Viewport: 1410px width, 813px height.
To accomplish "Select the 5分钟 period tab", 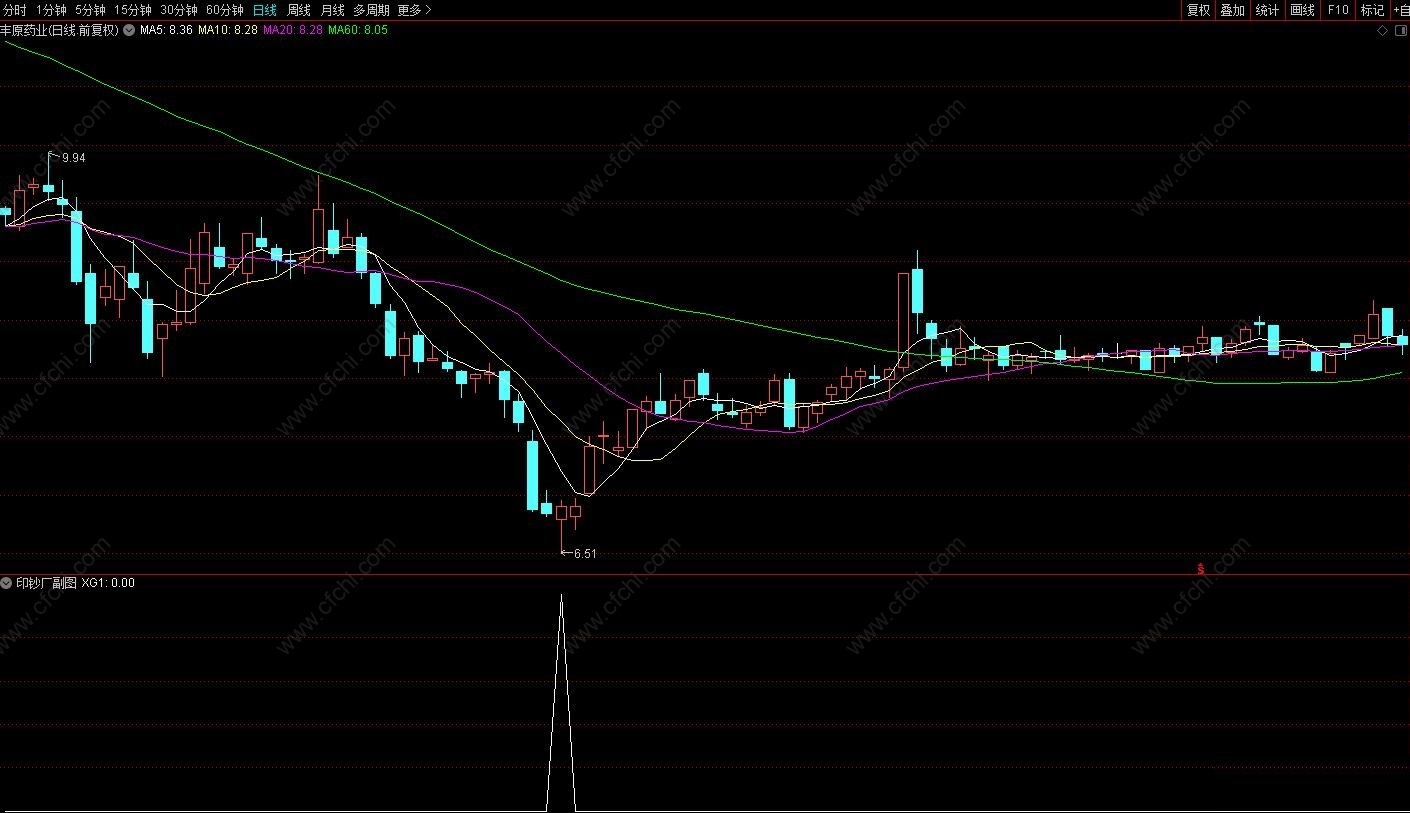I will coord(90,10).
